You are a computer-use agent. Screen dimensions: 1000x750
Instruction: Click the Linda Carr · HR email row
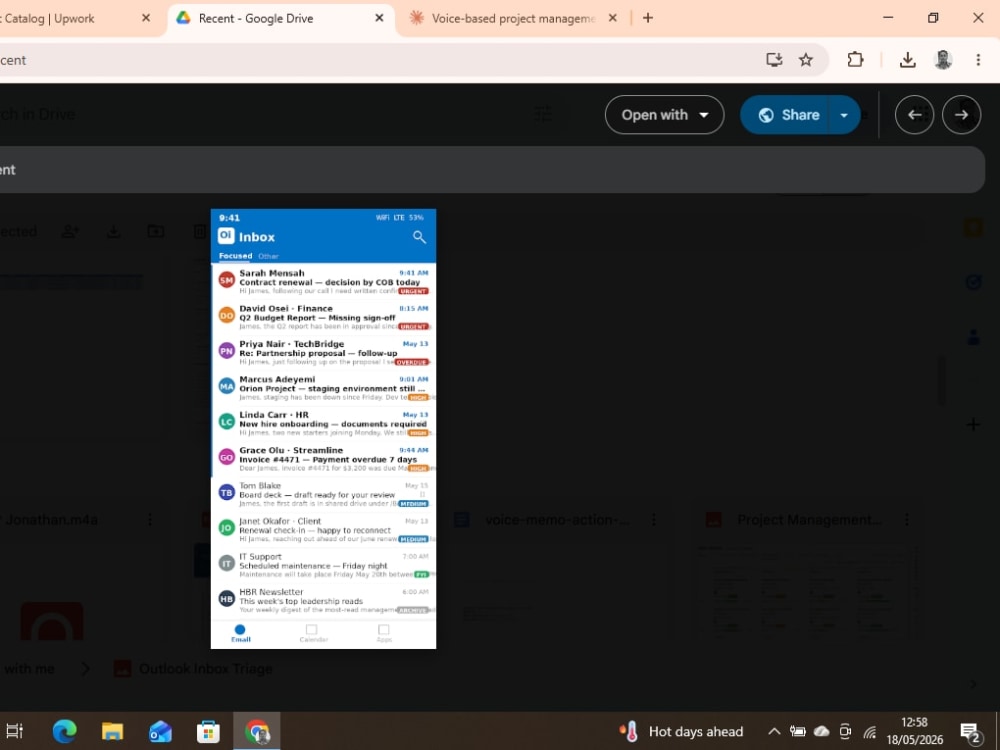pyautogui.click(x=323, y=423)
